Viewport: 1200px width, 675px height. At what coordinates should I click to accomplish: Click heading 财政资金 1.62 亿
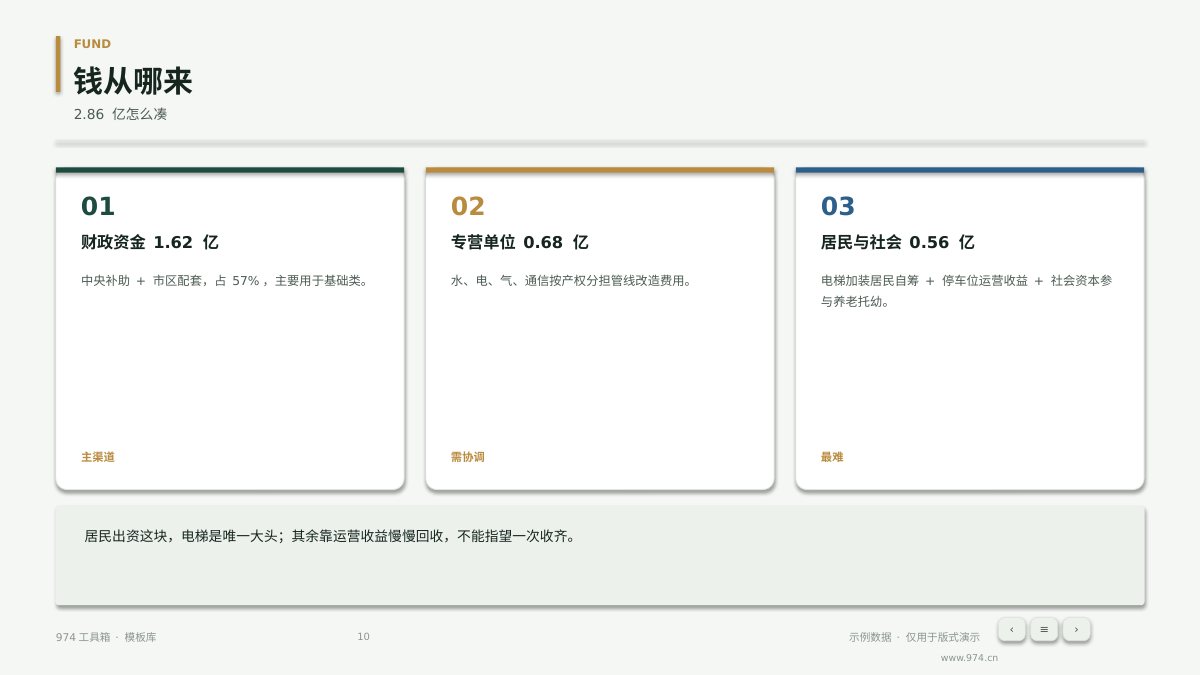tap(149, 242)
